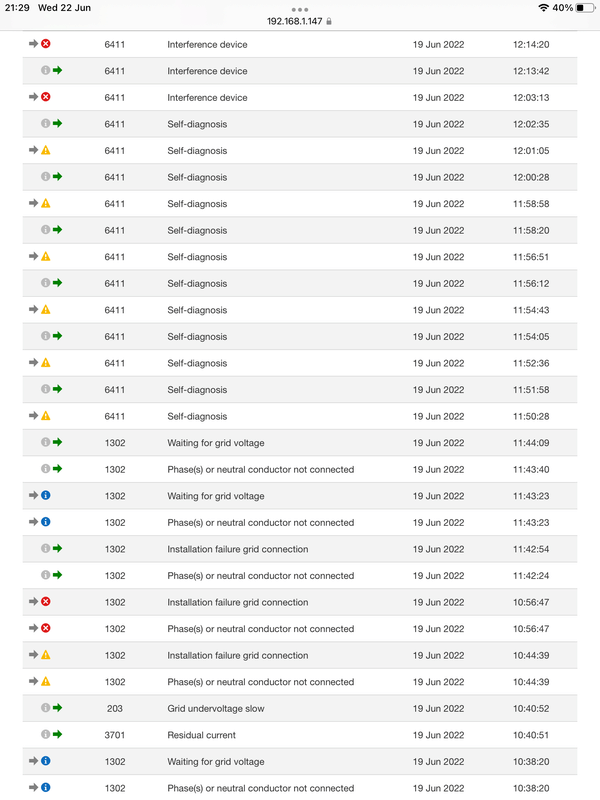Click yellow warning icon on 10:44:39 Installation failure row
The image size is (600, 800).
point(45,654)
